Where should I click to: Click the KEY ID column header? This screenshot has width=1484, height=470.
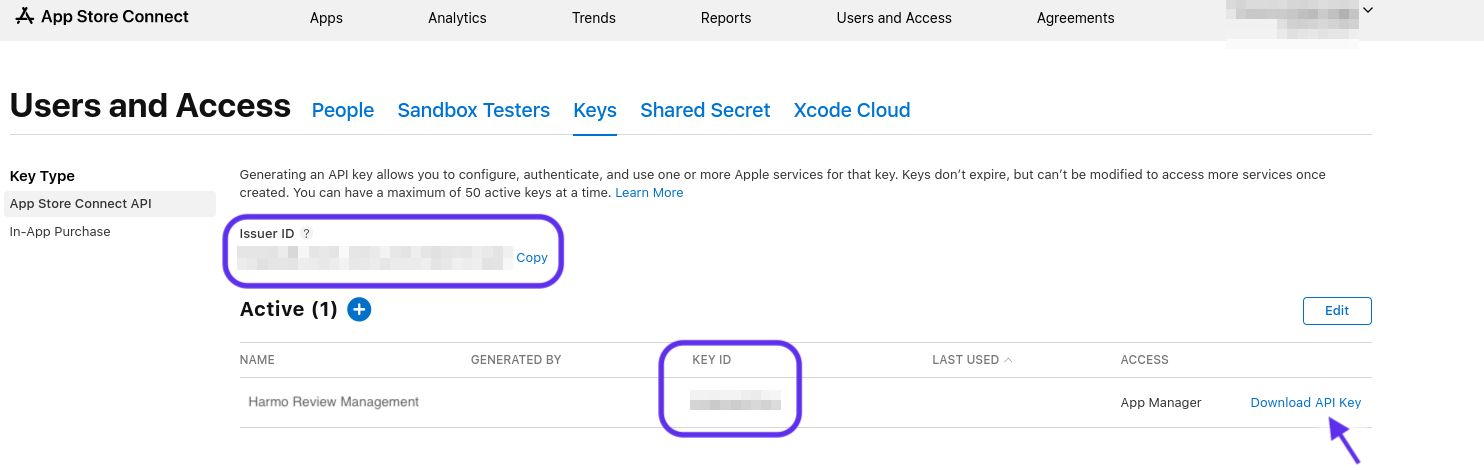(712, 360)
